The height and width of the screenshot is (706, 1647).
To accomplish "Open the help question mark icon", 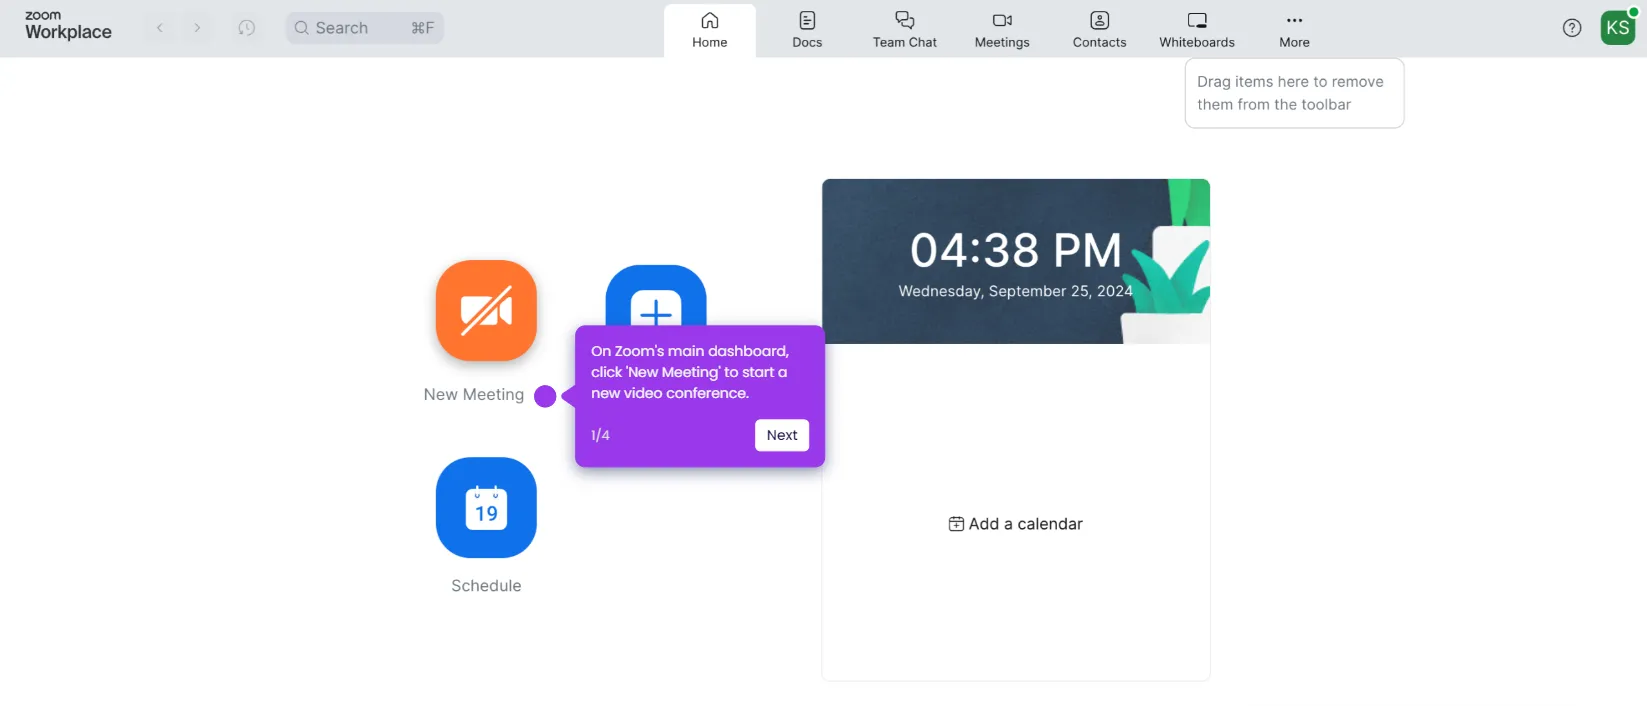I will pyautogui.click(x=1572, y=28).
